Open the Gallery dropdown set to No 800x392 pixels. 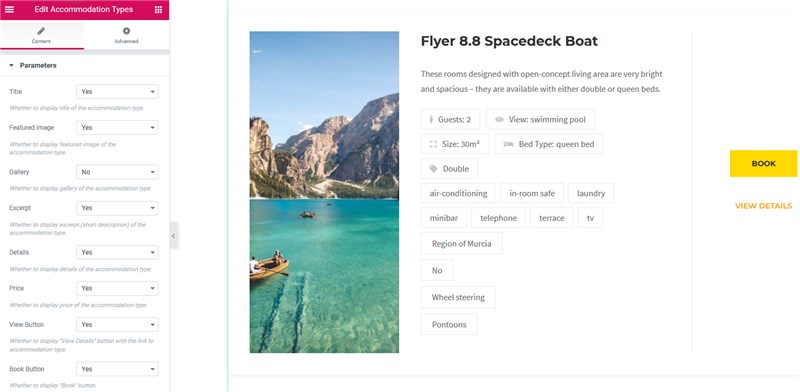click(x=117, y=172)
